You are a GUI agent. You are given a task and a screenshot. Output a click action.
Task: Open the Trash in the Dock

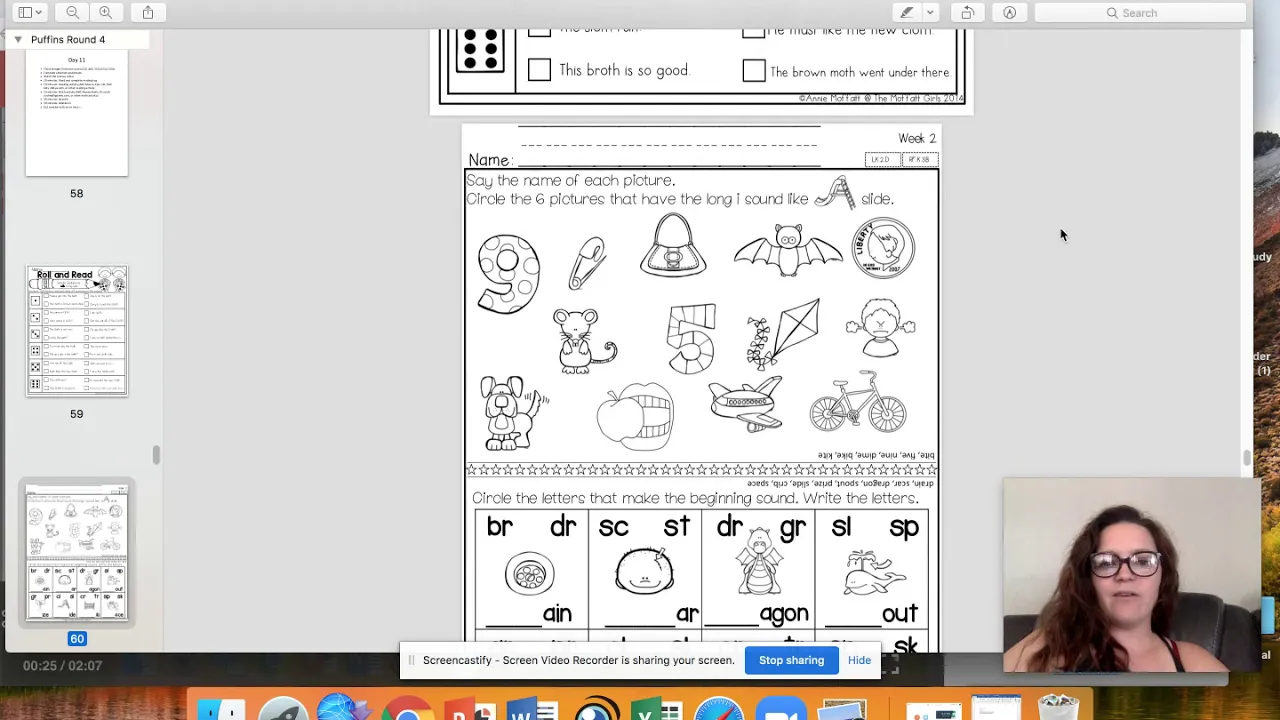(x=1058, y=708)
